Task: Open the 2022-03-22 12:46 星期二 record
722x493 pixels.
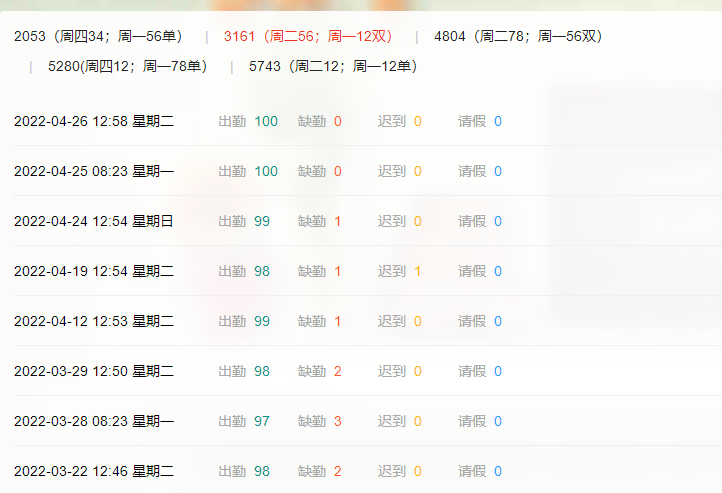Action: [x=94, y=471]
